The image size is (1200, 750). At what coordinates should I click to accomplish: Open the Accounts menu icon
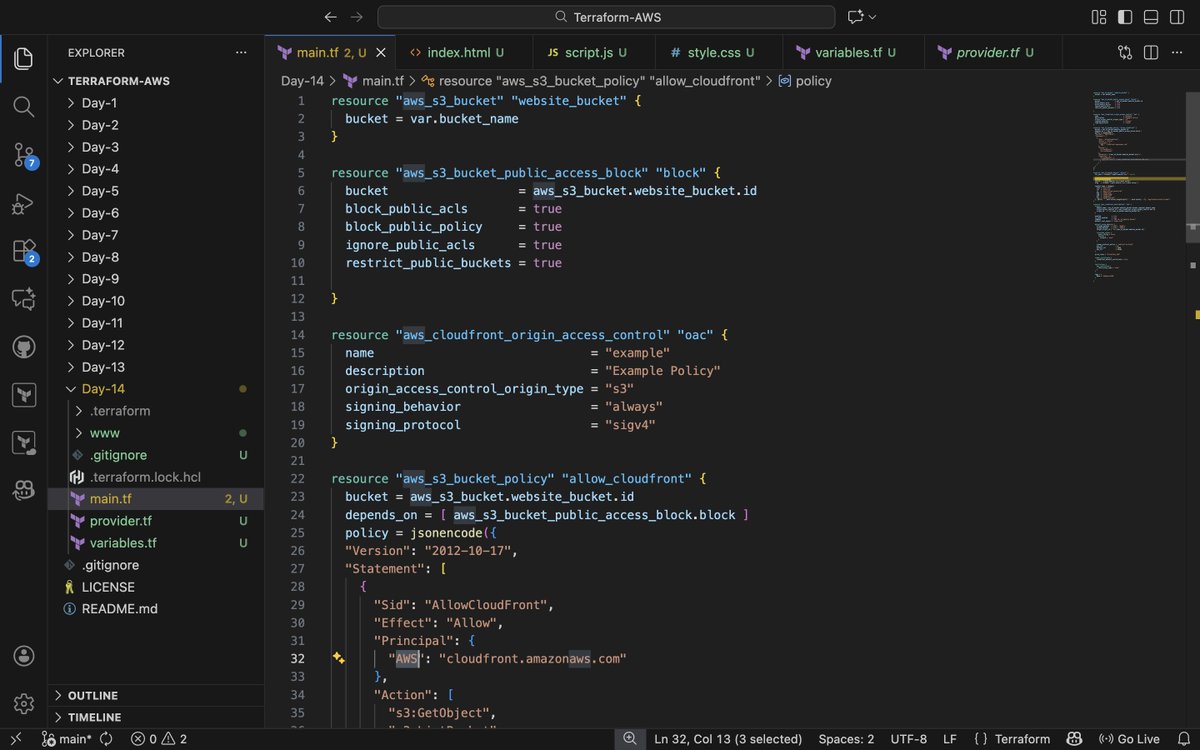tap(23, 656)
